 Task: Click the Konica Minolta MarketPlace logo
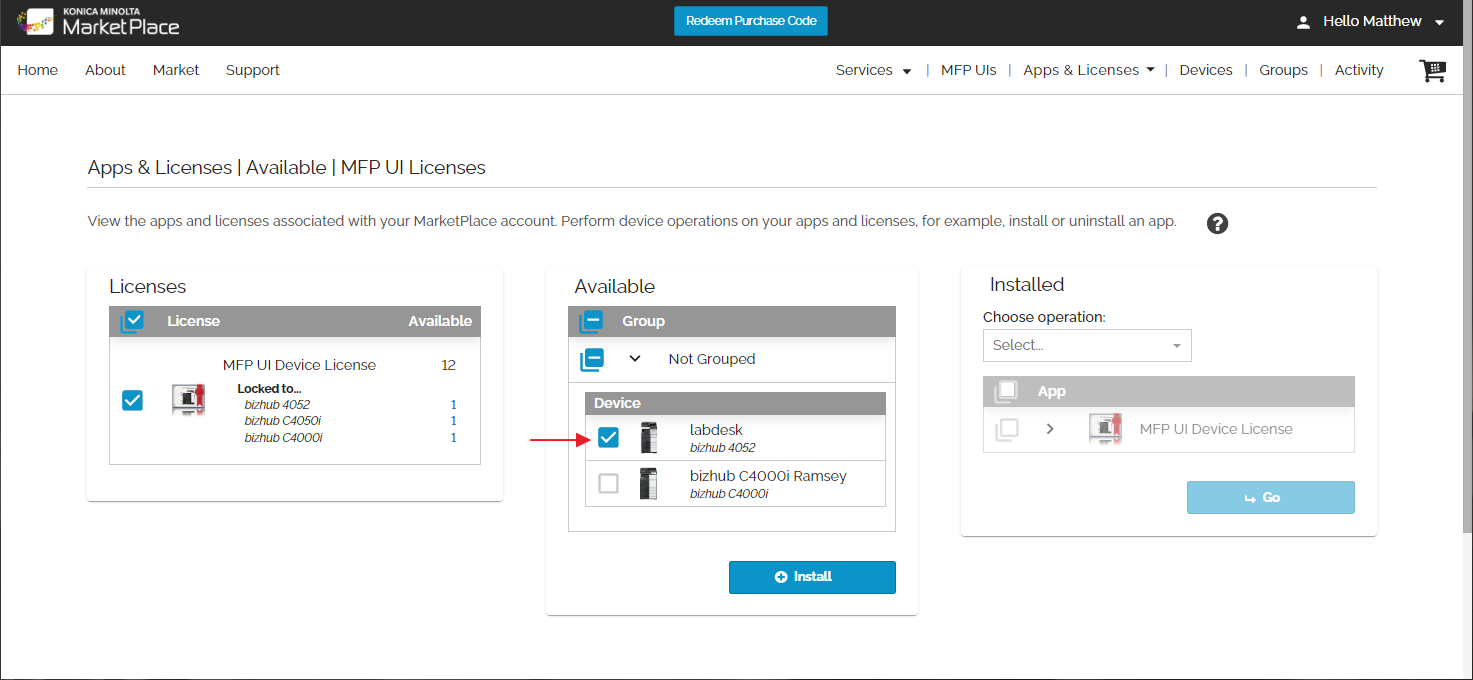(98, 22)
